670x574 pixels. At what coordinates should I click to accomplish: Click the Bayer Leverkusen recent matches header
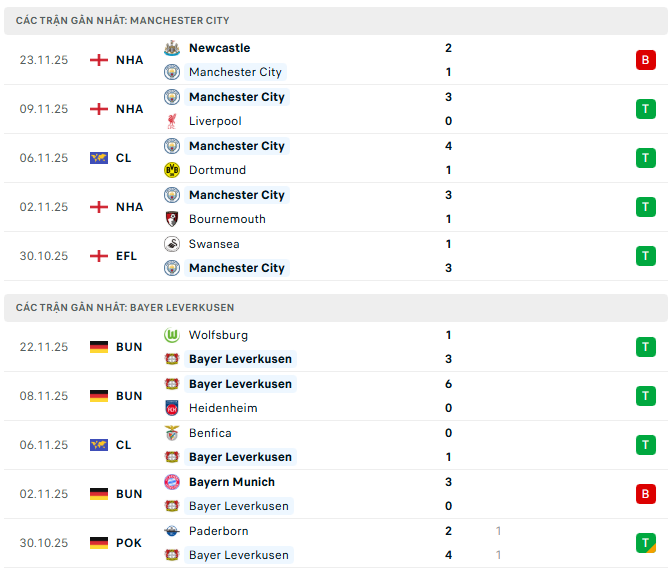pyautogui.click(x=125, y=307)
